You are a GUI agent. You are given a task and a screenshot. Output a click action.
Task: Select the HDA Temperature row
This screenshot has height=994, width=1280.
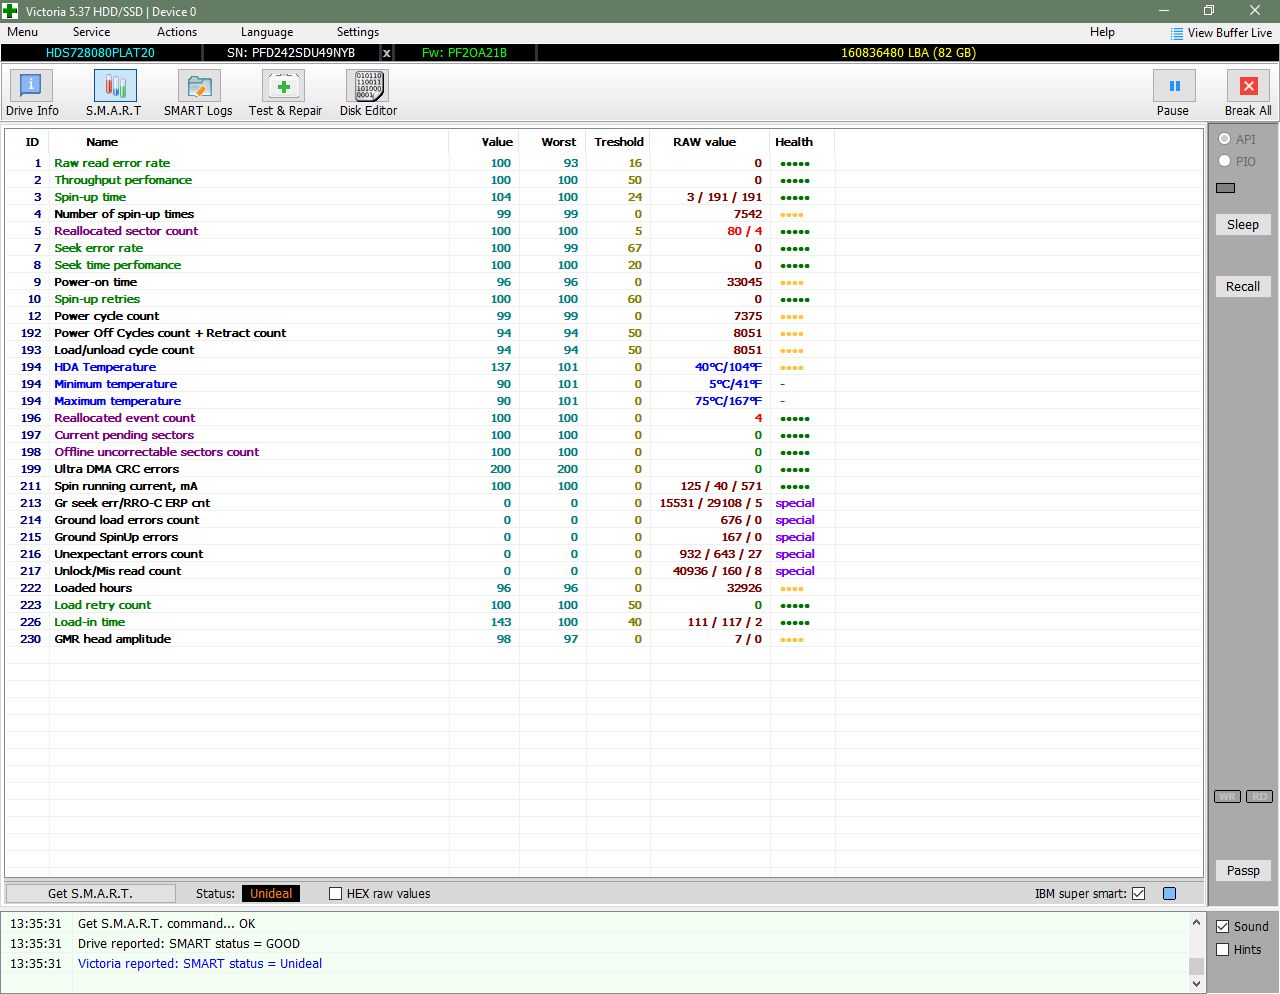pos(604,367)
